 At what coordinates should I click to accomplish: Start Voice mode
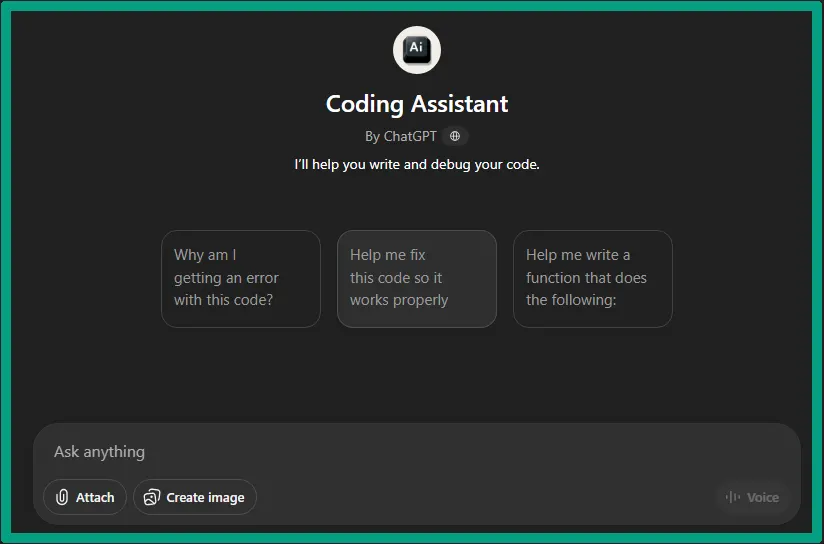point(753,497)
